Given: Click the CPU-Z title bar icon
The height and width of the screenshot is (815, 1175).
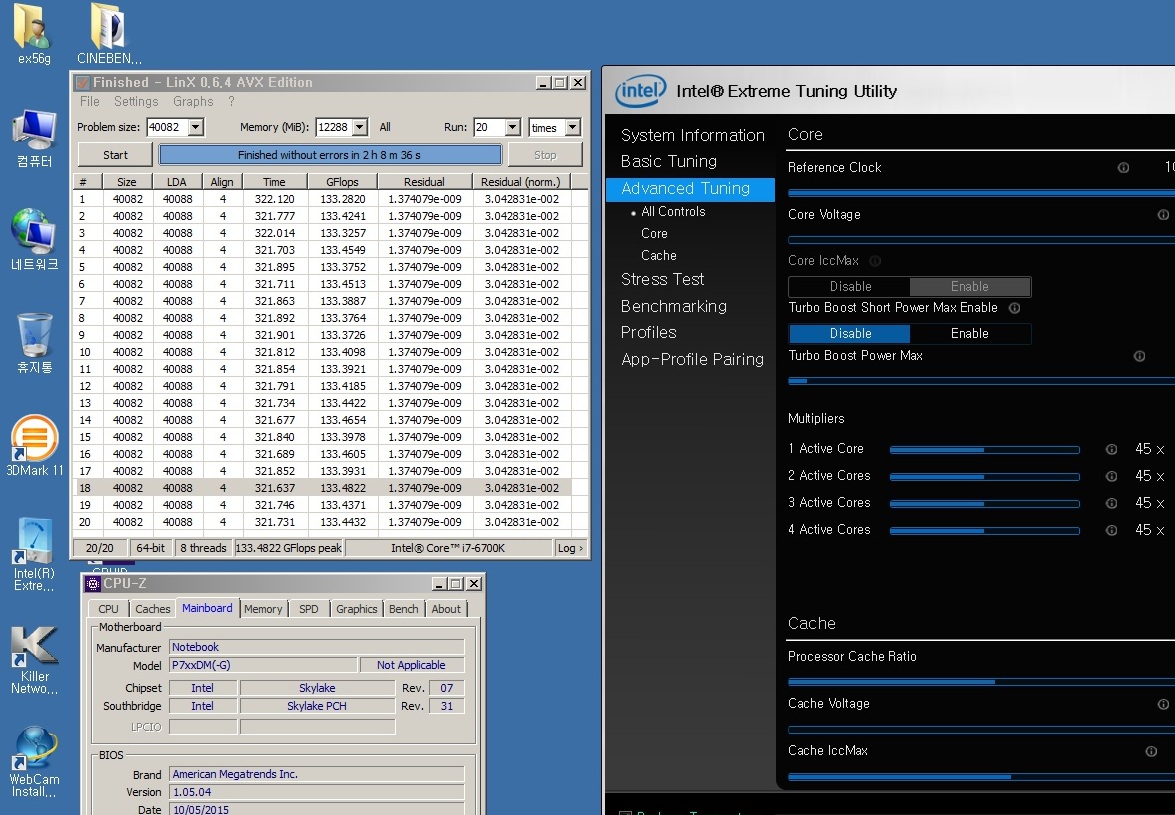Looking at the screenshot, I should [93, 584].
